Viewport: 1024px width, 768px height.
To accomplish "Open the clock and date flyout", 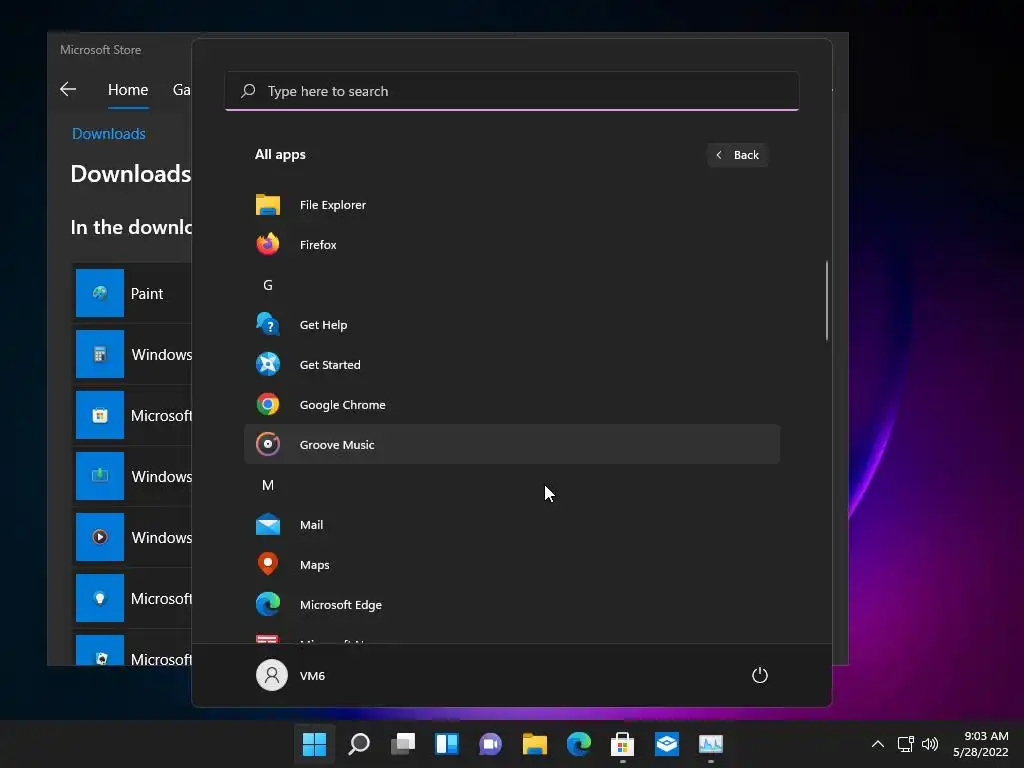I will (980, 744).
